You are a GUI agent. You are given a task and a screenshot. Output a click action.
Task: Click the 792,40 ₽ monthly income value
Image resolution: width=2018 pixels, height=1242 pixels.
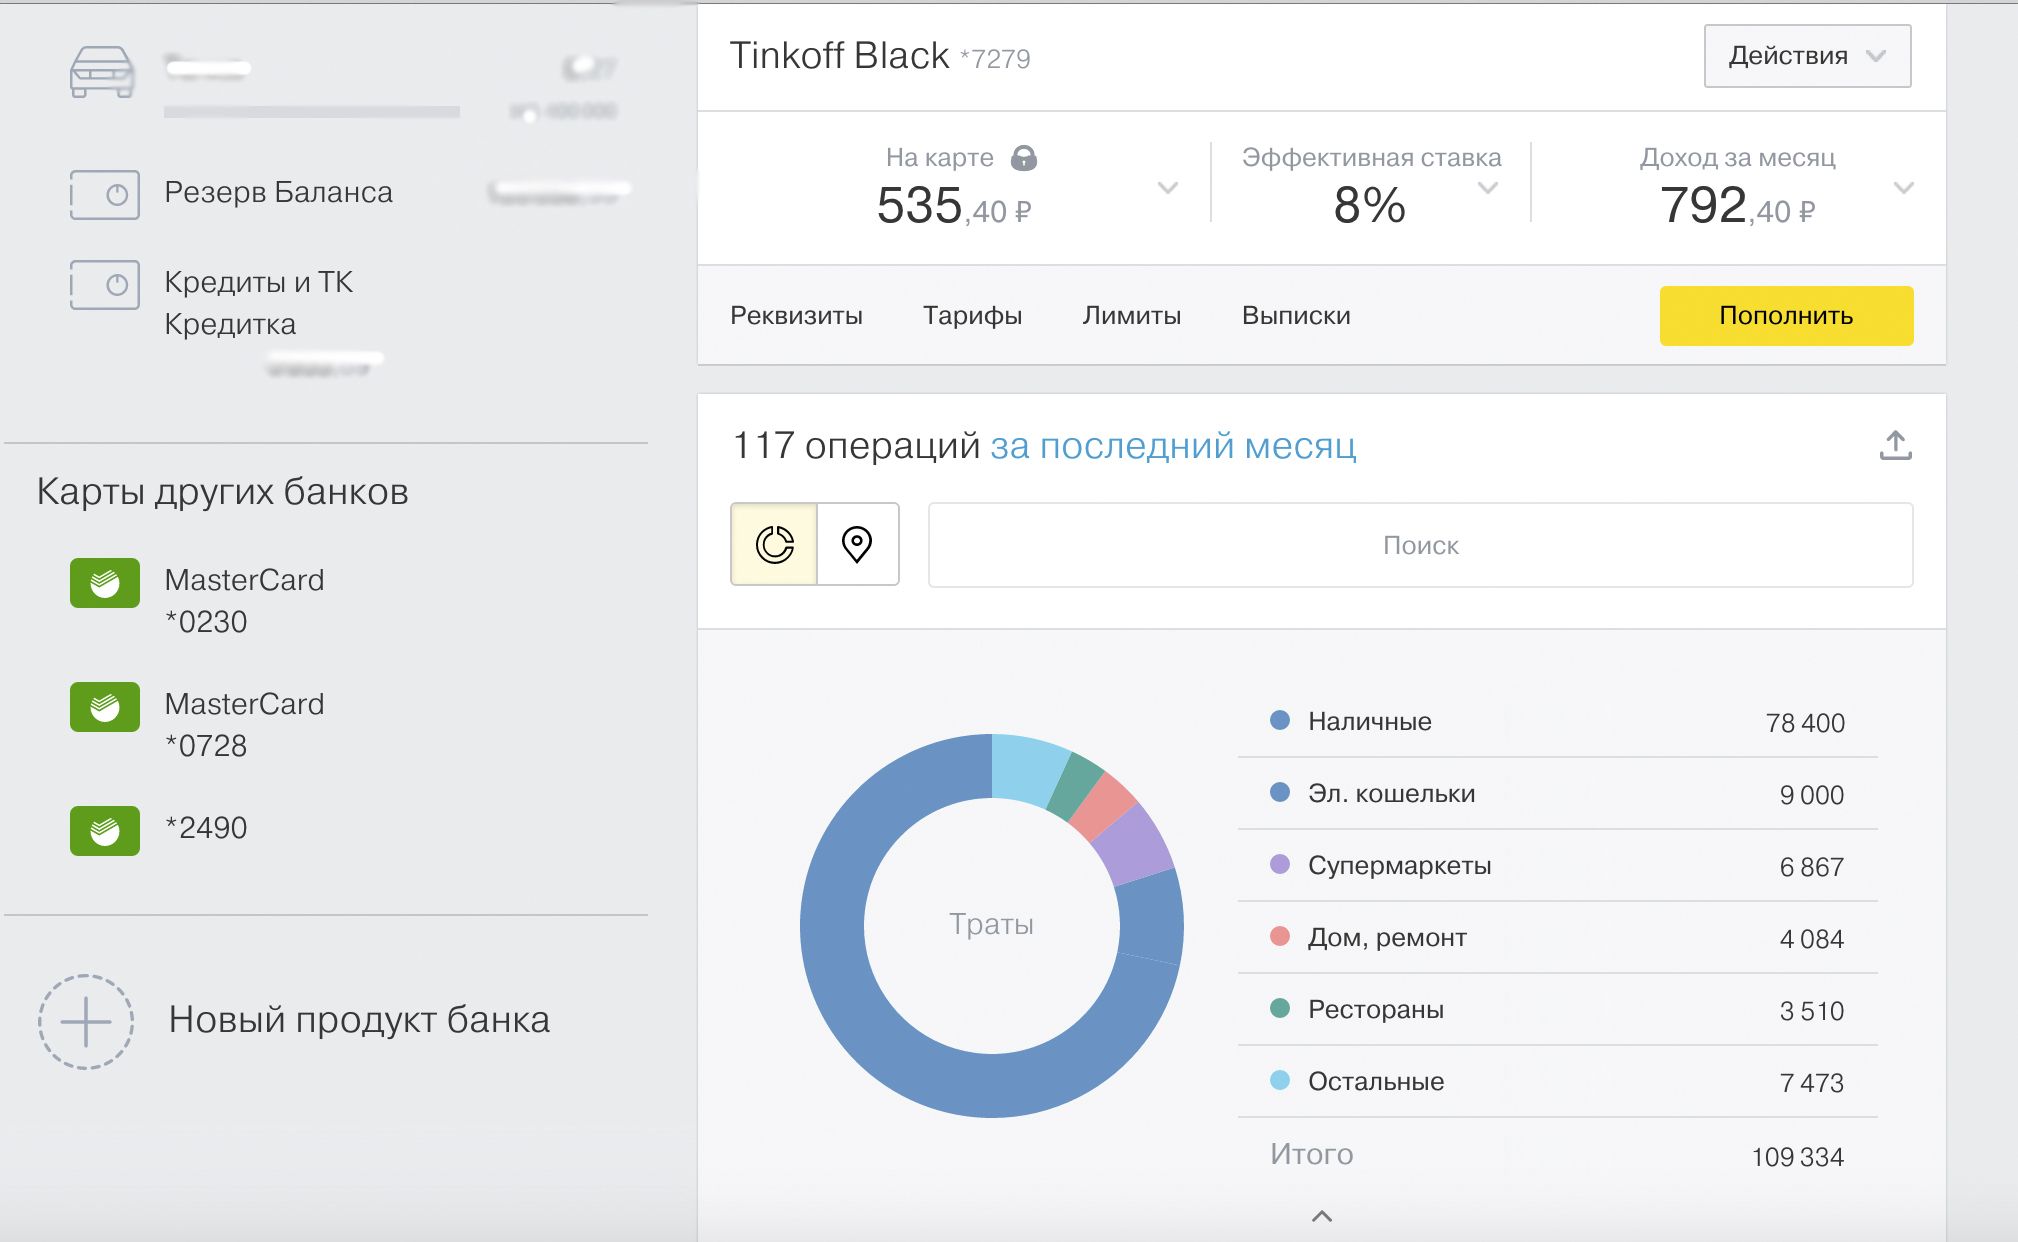pos(1738,206)
